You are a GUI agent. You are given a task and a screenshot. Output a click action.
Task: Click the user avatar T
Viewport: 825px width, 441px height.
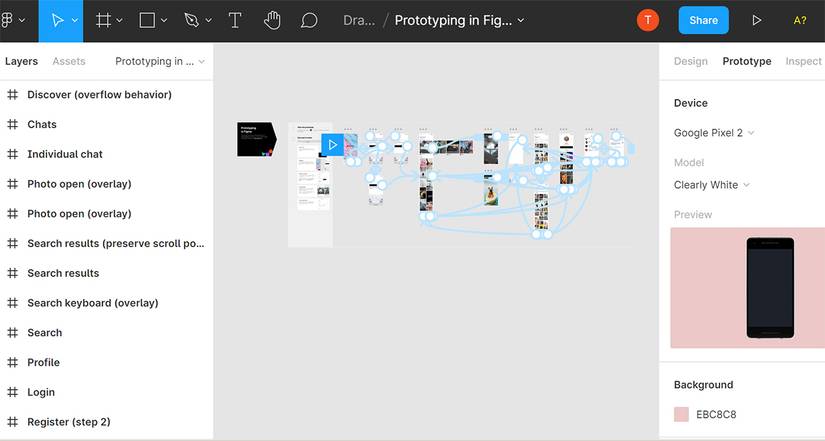click(x=648, y=21)
